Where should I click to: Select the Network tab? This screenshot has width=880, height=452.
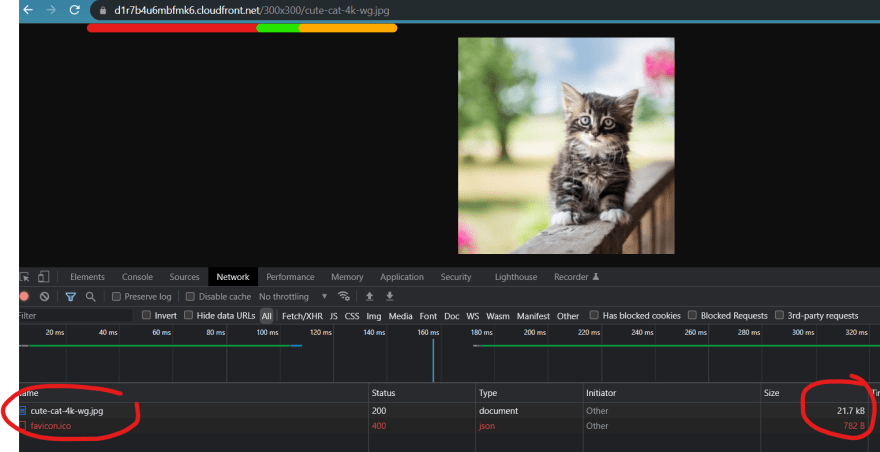(233, 277)
